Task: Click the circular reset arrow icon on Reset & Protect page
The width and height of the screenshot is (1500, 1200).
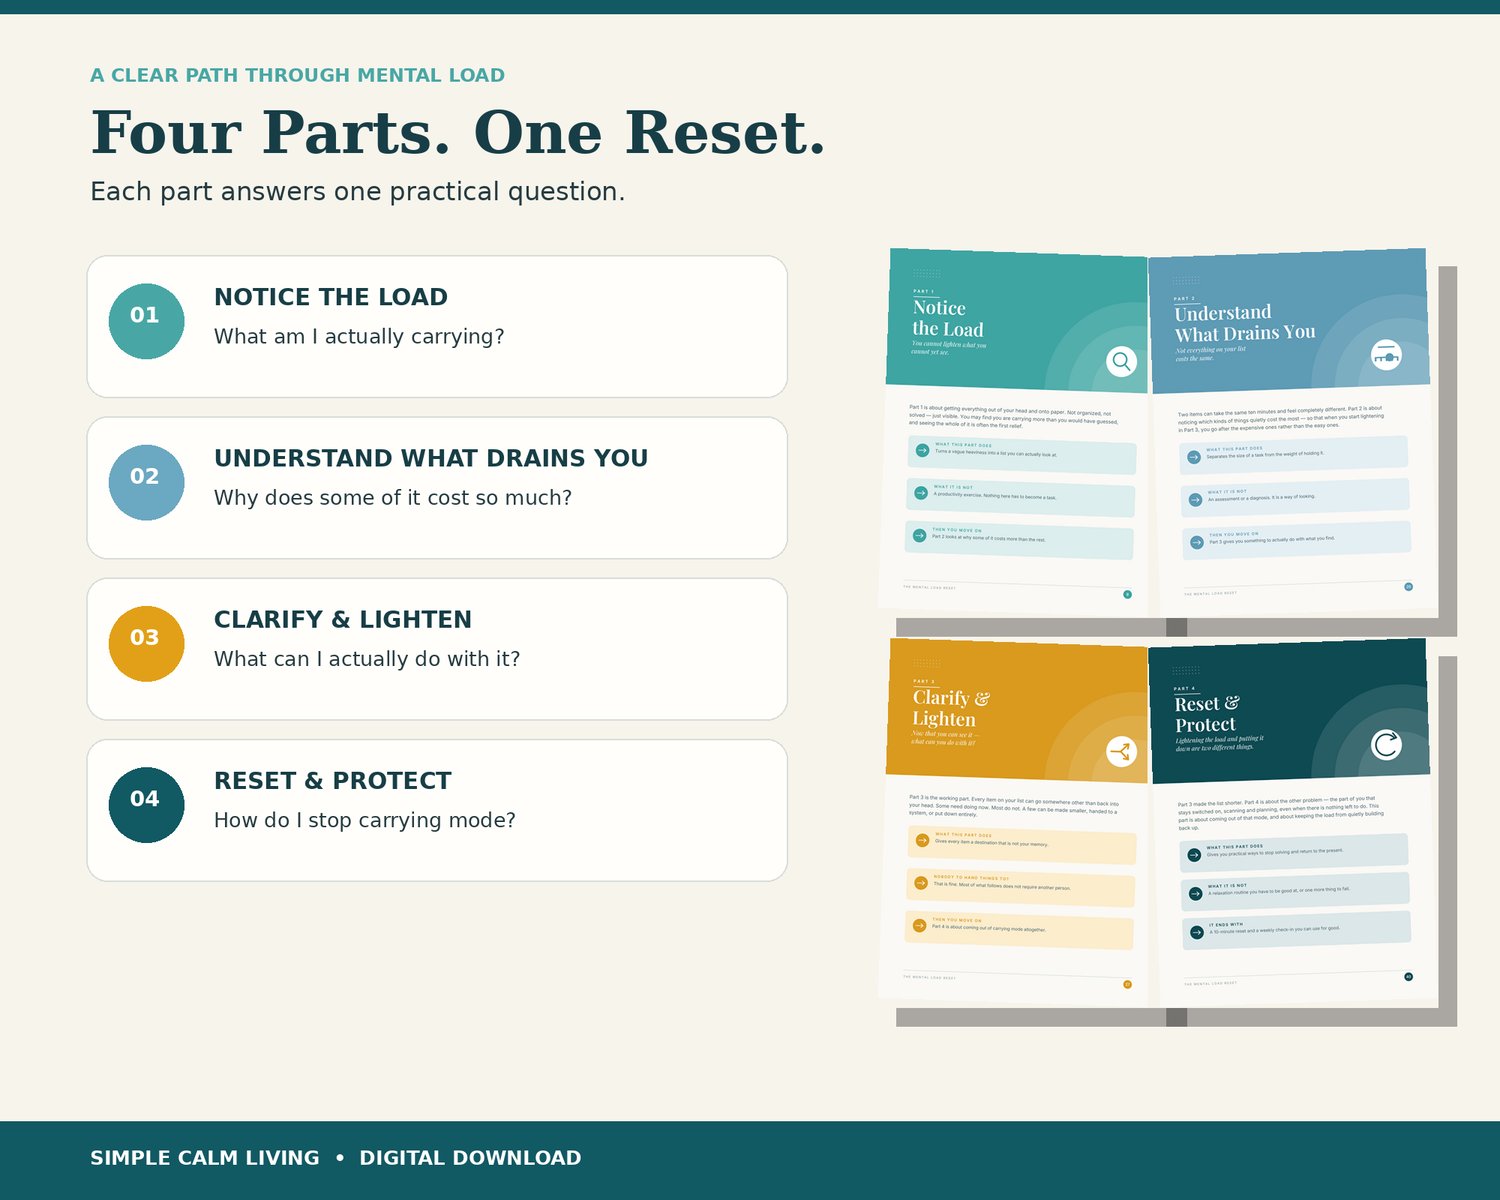Action: (1386, 745)
